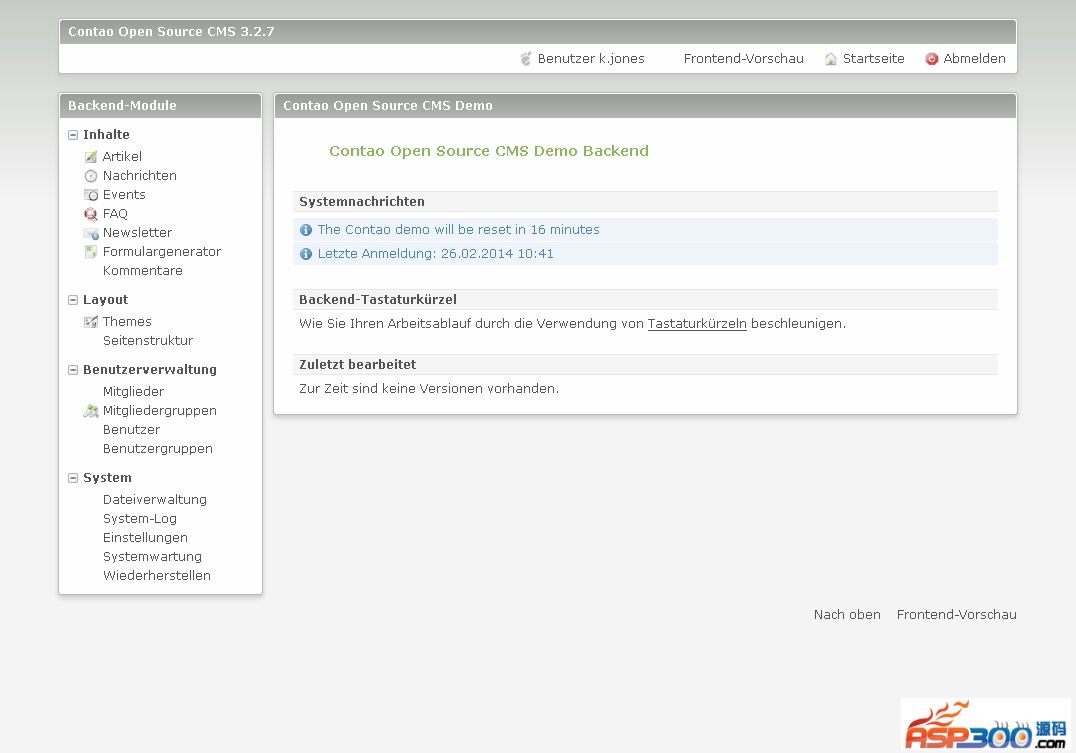Click the Nachrichten clock icon
The height and width of the screenshot is (753, 1076).
click(91, 176)
